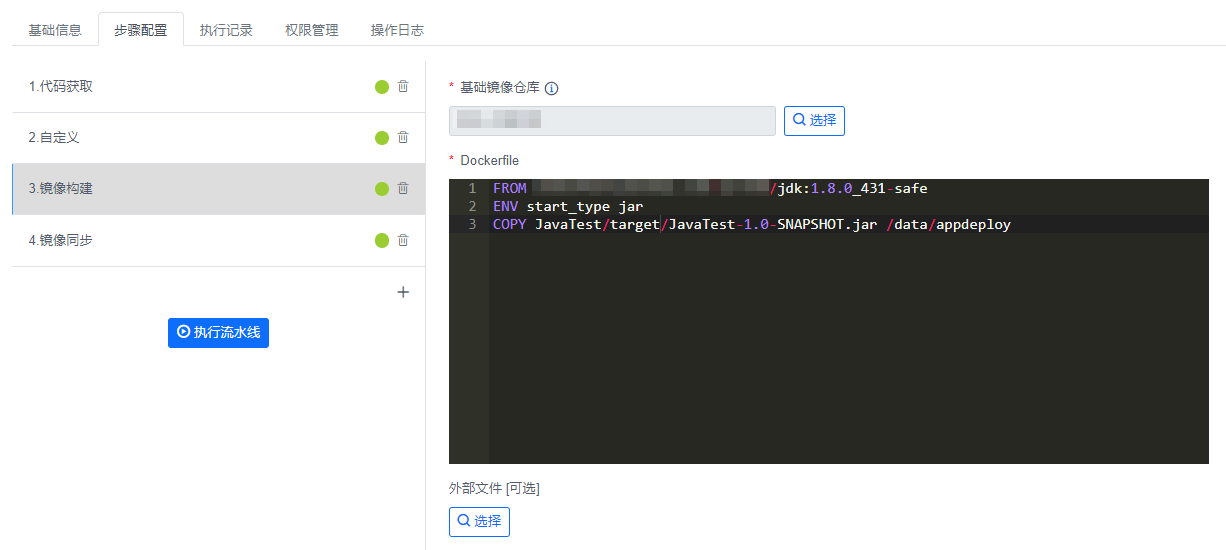The width and height of the screenshot is (1226, 550).
Task: Click ENV start_type jar line
Action: tap(849, 206)
